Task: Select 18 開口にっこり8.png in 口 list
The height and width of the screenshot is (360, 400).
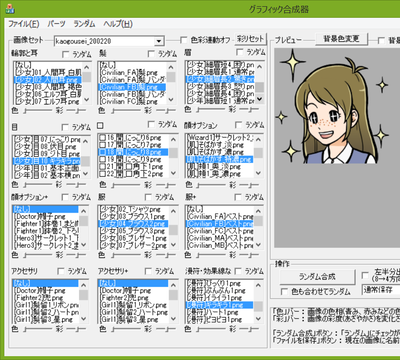Action: coord(133,152)
